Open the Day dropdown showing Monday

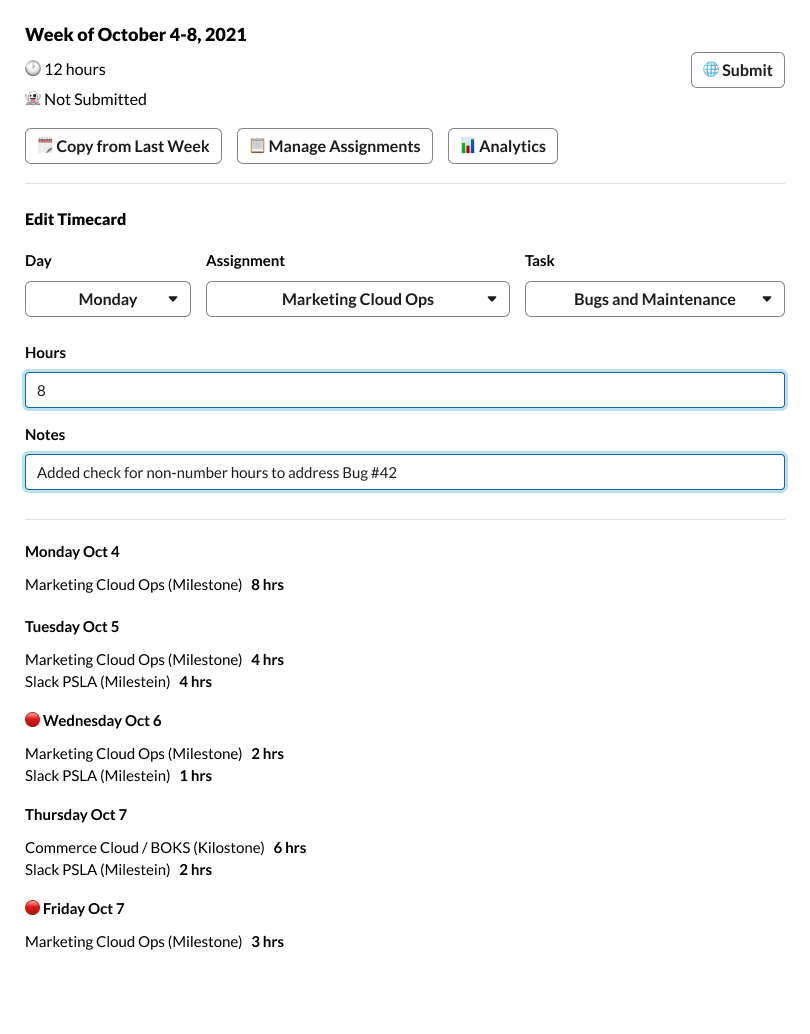pos(107,298)
